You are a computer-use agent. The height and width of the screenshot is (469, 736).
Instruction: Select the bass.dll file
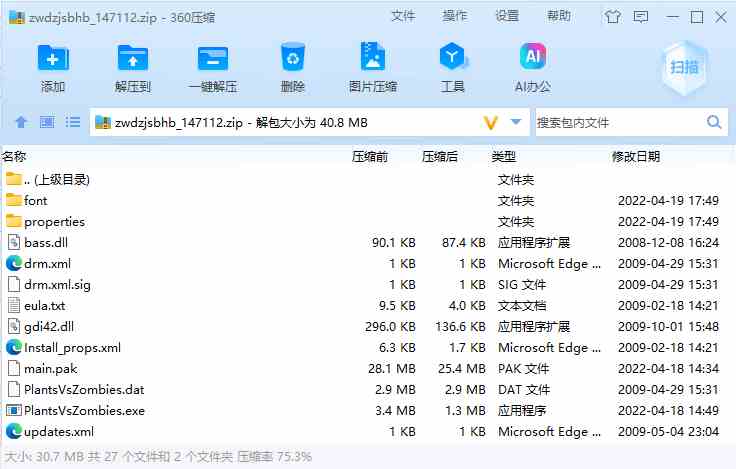[x=368, y=243]
